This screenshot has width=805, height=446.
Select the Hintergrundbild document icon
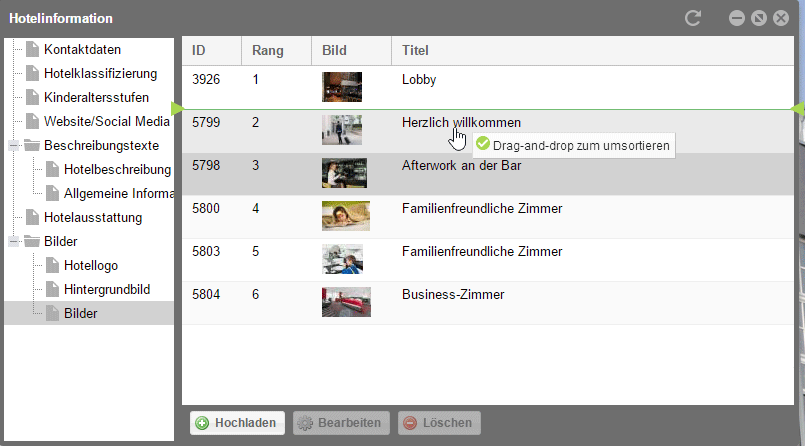coord(52,289)
